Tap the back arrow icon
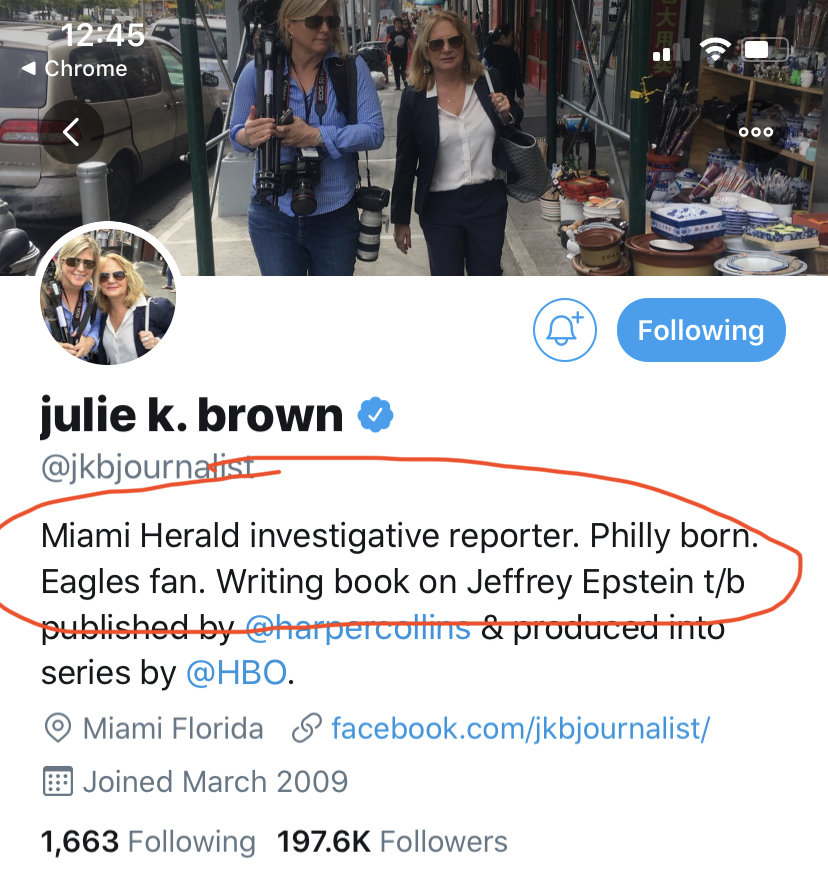 point(71,132)
